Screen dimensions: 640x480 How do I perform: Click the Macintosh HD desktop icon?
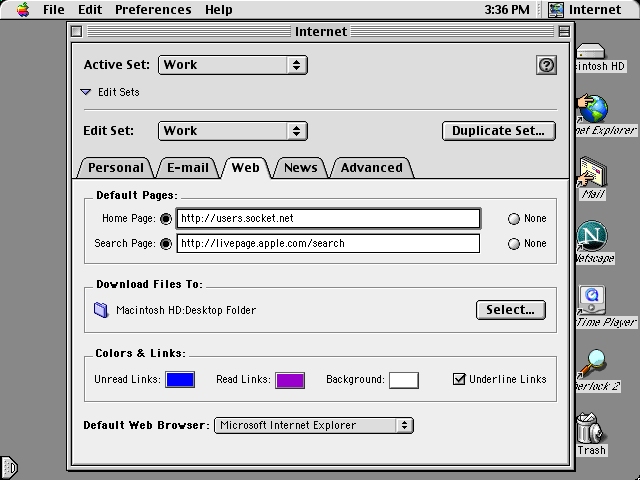(x=591, y=51)
